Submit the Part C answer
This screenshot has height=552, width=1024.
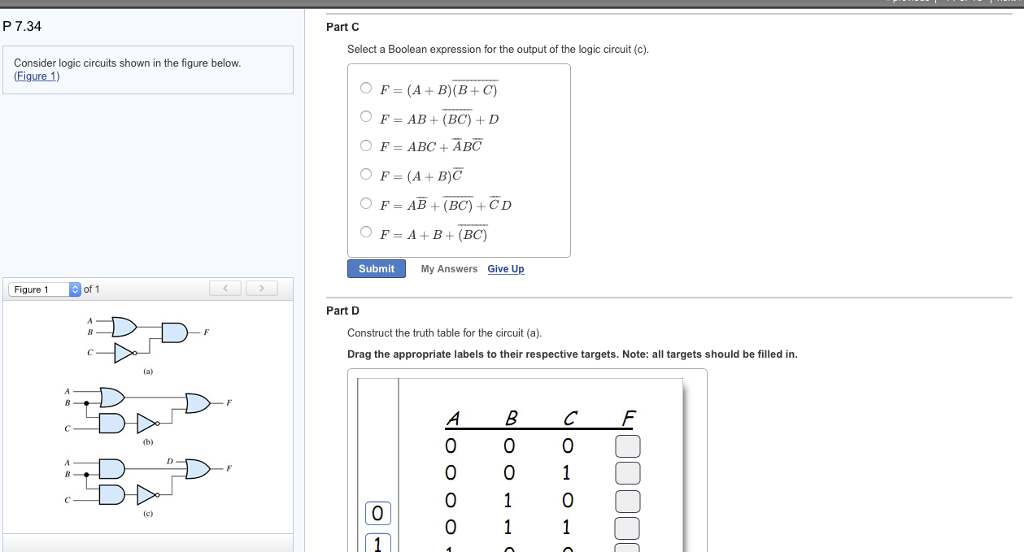376,268
